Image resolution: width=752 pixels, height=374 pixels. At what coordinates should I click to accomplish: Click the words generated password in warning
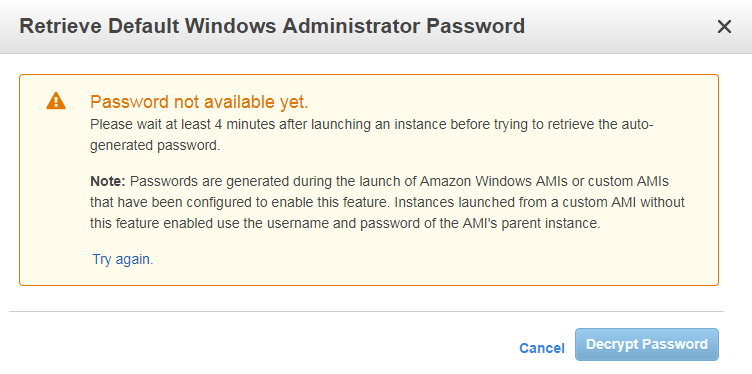pyautogui.click(x=155, y=146)
